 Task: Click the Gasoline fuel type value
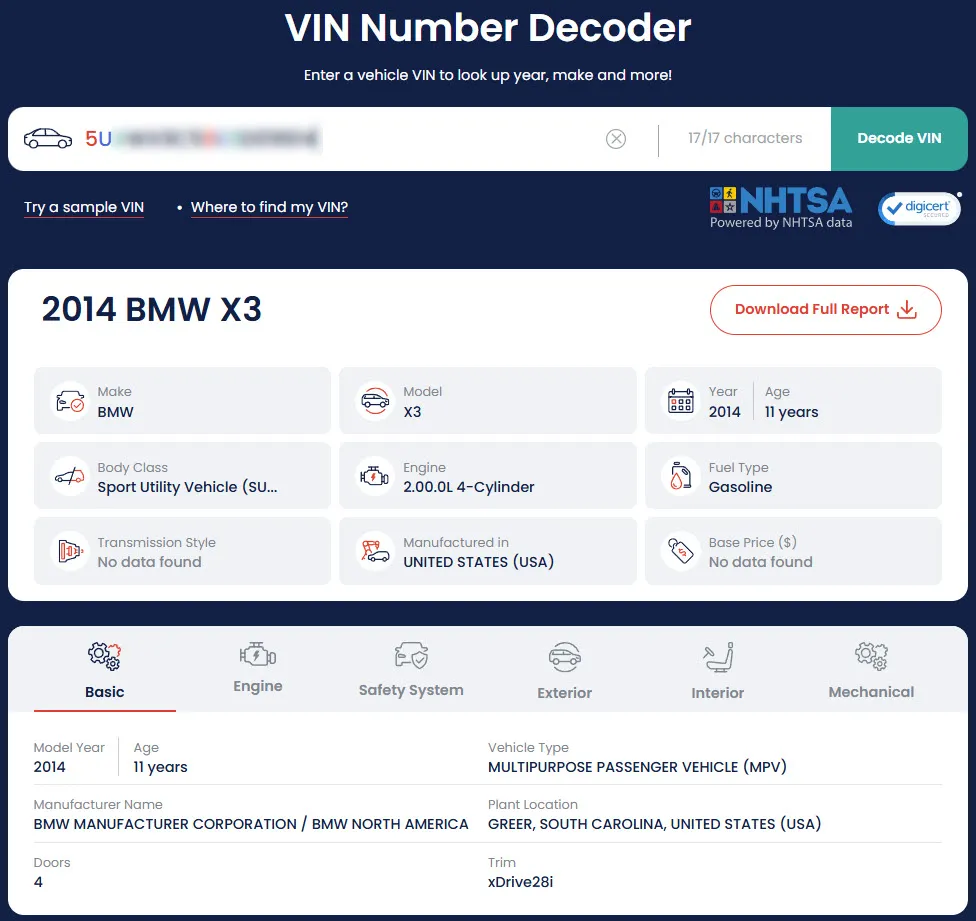740,487
